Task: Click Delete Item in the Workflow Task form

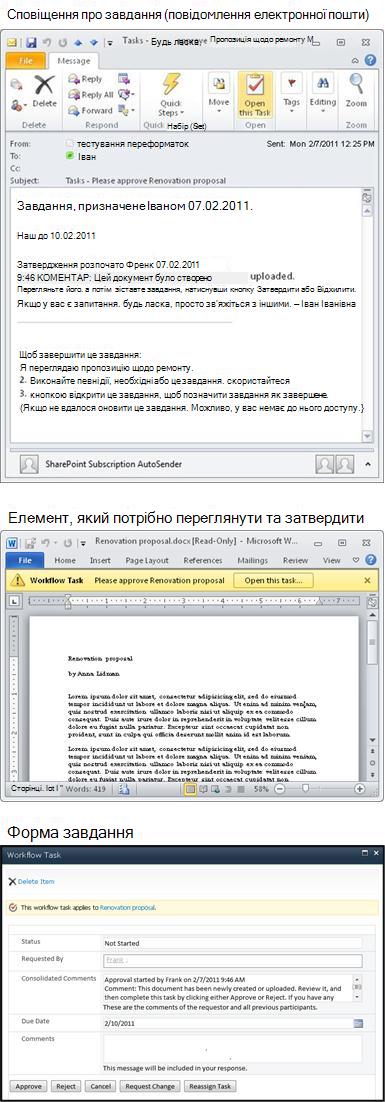Action: click(31, 881)
